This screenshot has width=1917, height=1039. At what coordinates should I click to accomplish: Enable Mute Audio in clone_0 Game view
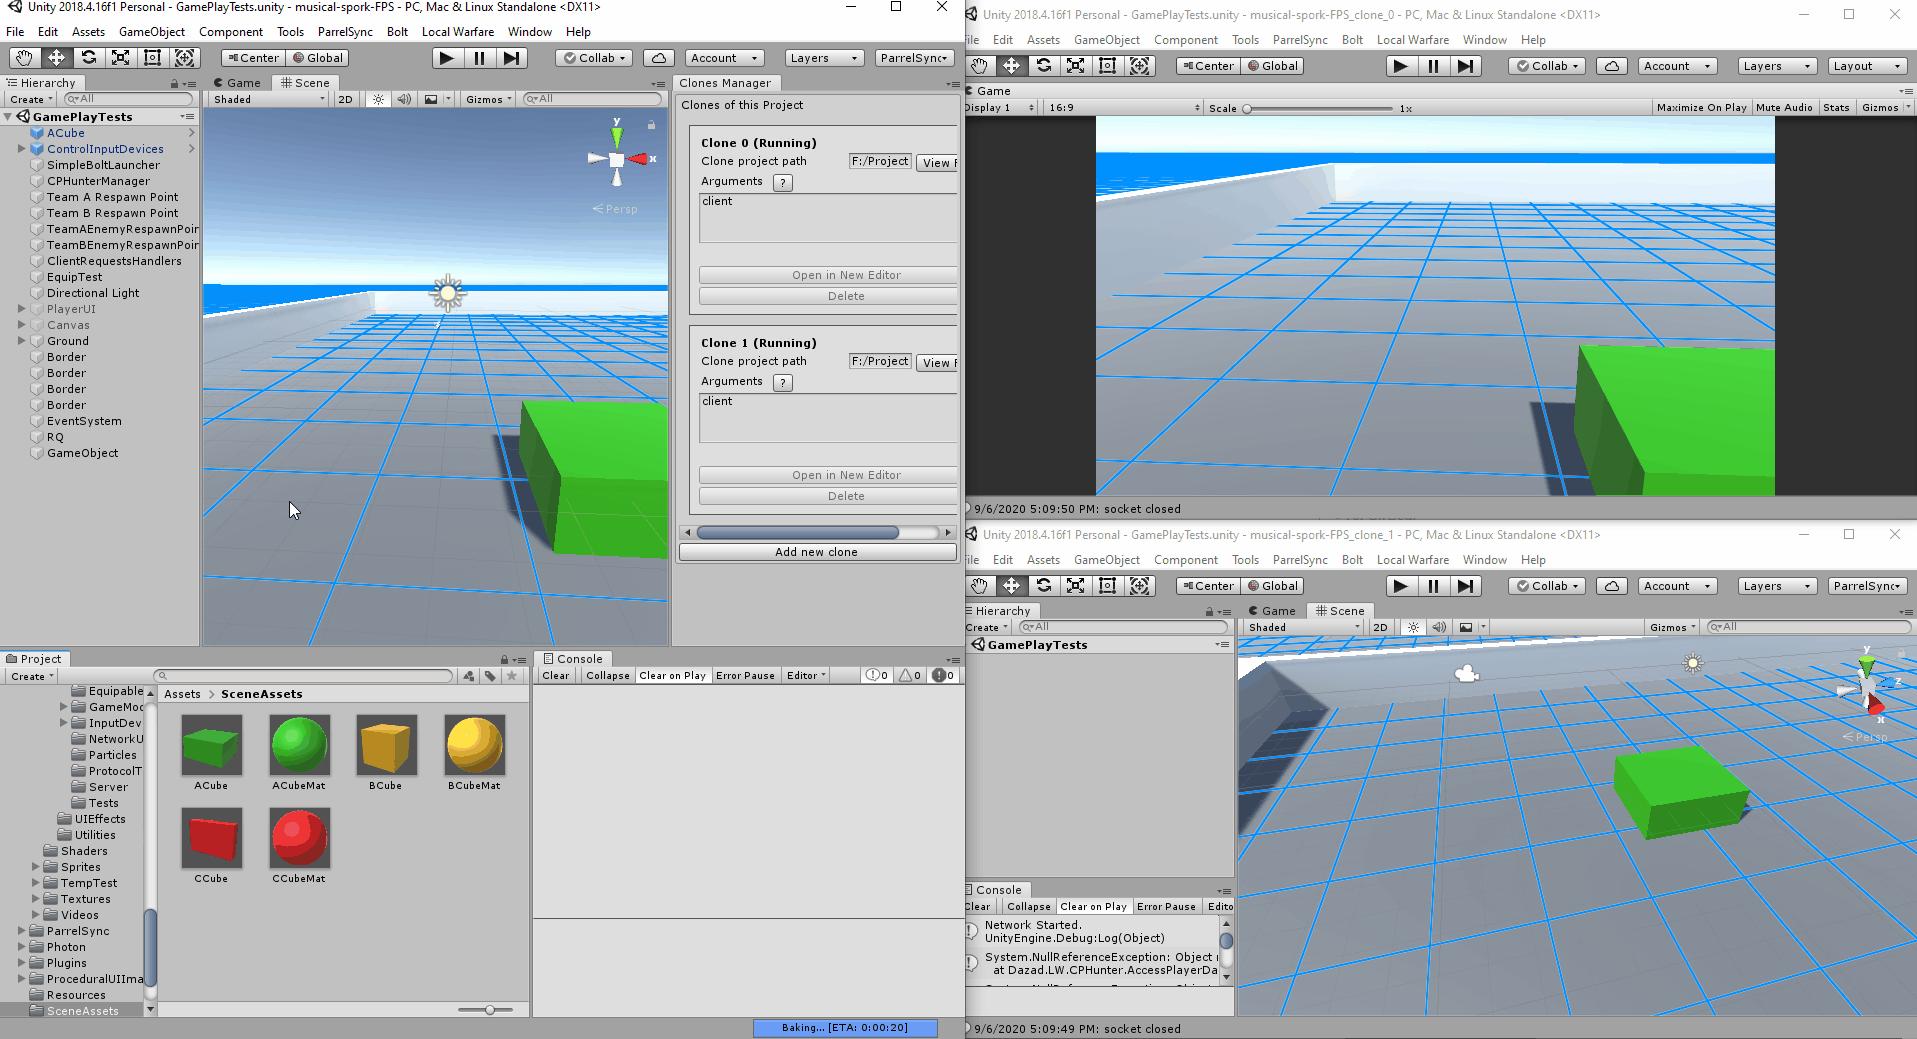click(1786, 107)
